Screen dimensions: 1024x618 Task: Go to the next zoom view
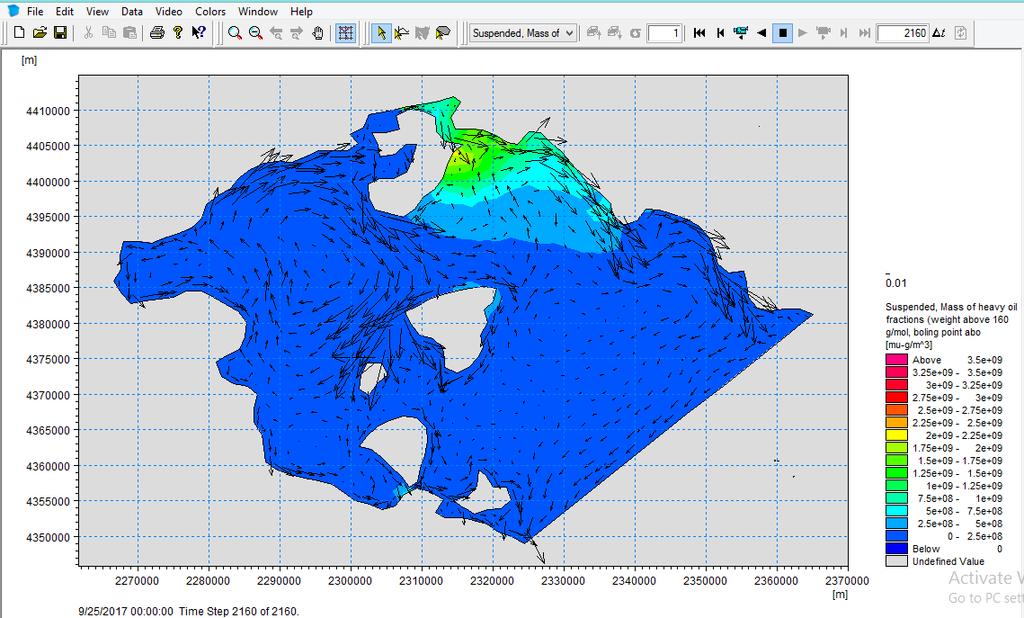tap(297, 33)
